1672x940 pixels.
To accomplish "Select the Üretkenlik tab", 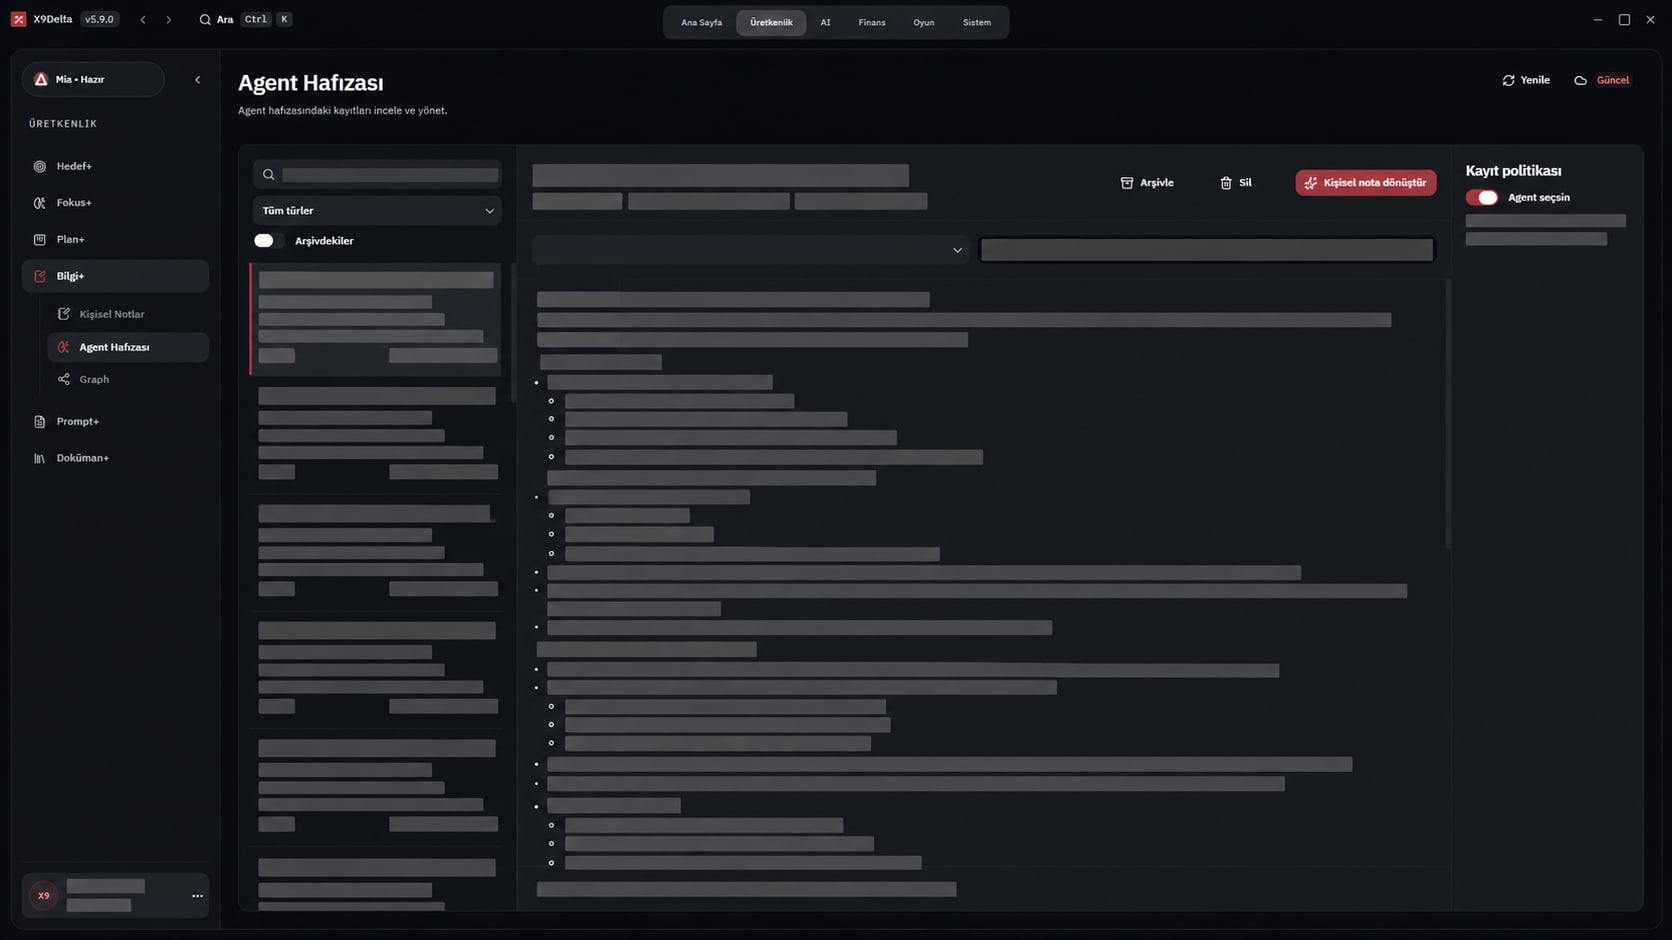I will click(771, 23).
